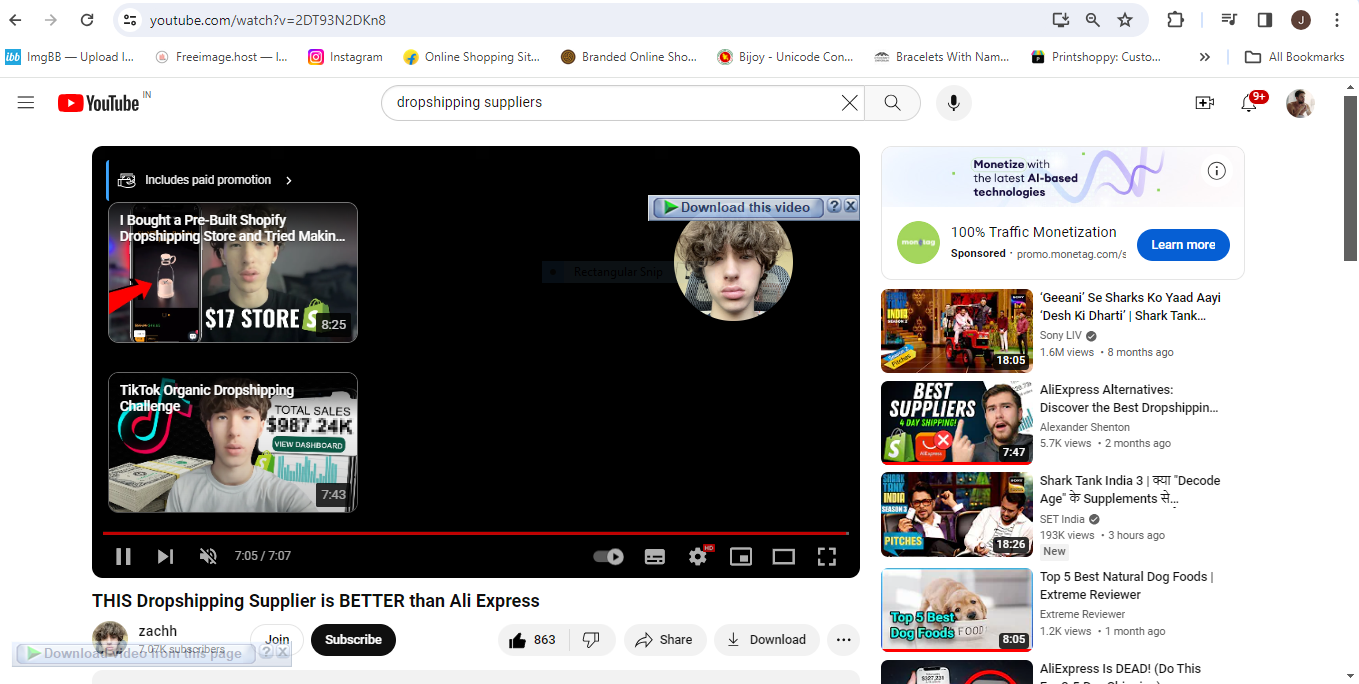Open the zoom magnifier icon in address bar
Viewport: 1359px width, 684px height.
coord(1093,20)
